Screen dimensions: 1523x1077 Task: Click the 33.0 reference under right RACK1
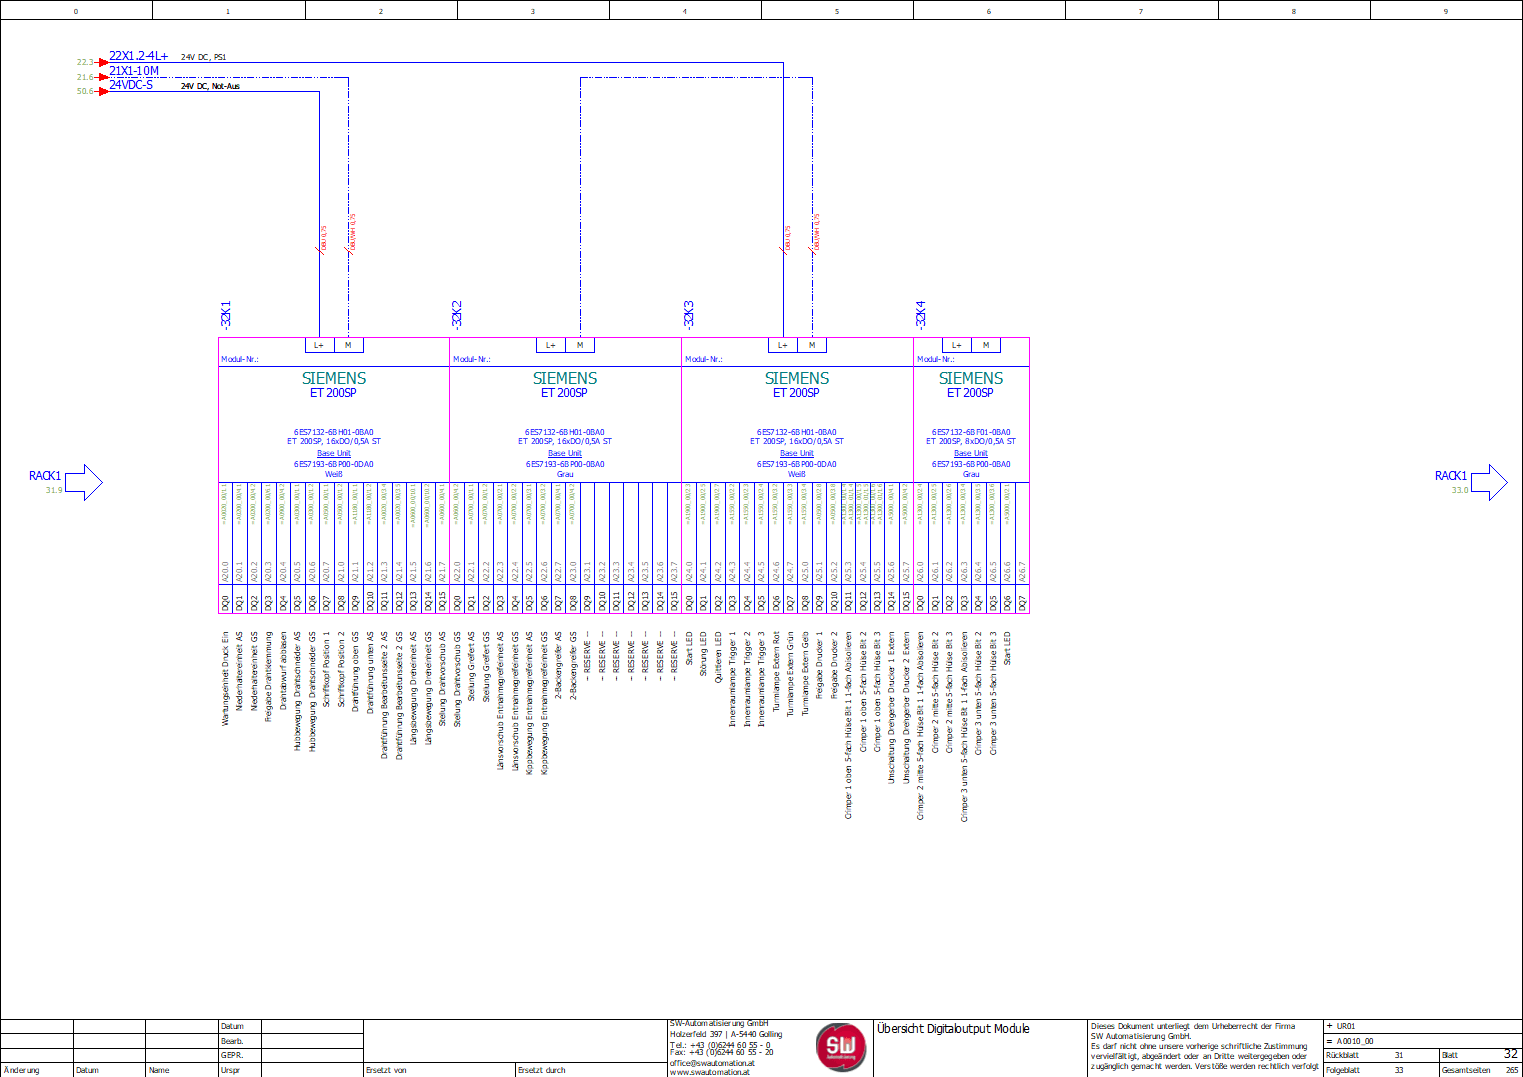point(1460,490)
